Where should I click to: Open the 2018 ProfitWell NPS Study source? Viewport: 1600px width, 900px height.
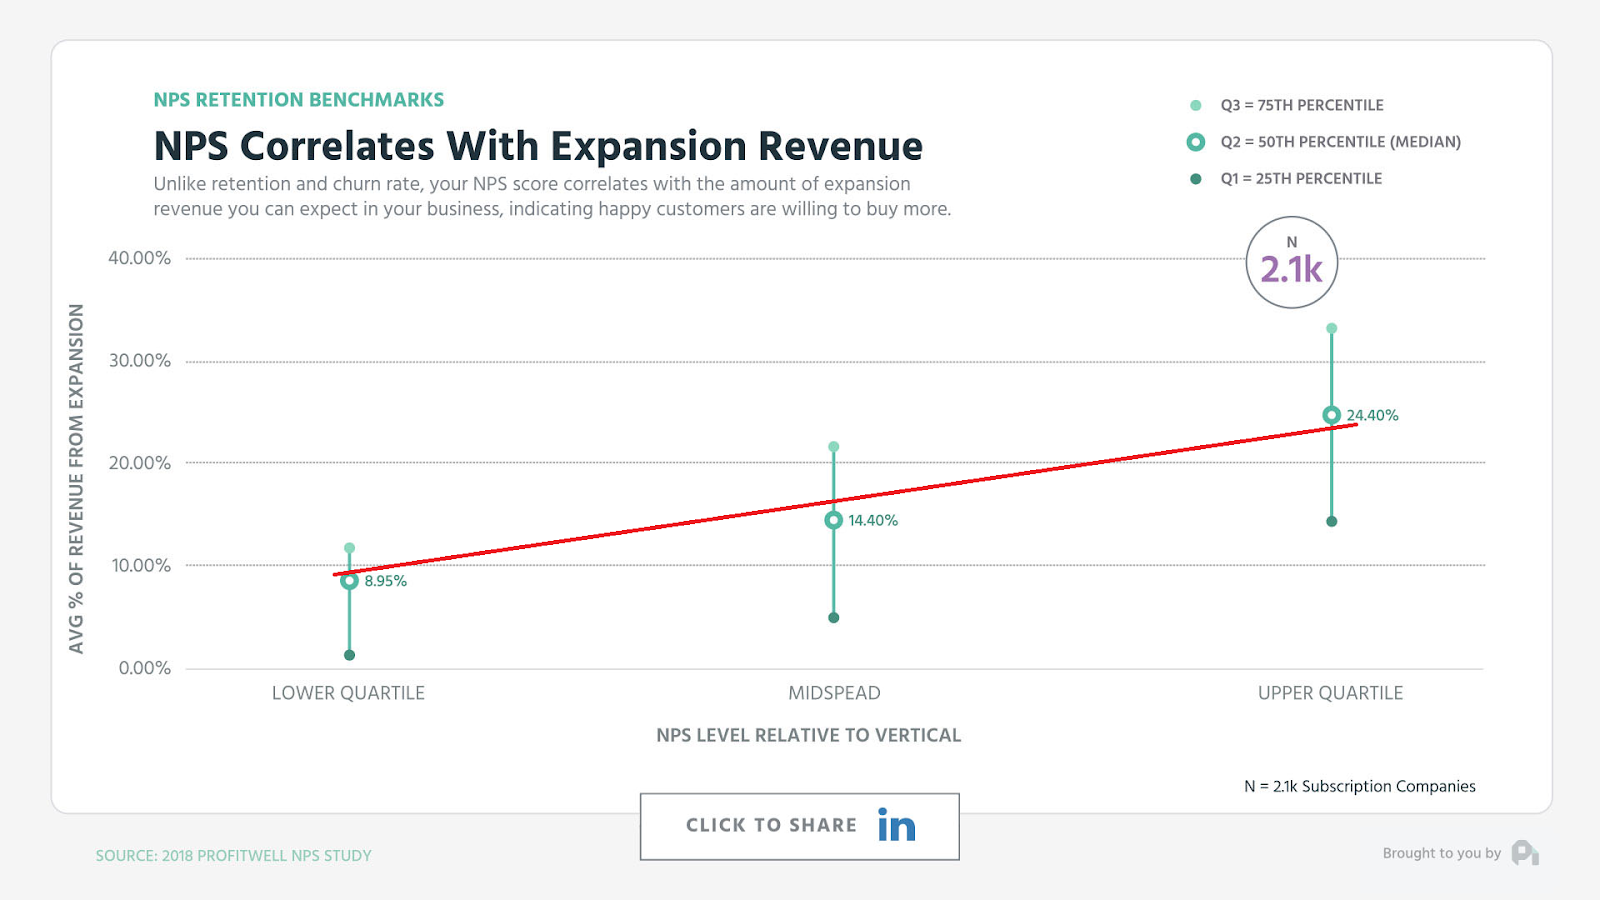(233, 856)
